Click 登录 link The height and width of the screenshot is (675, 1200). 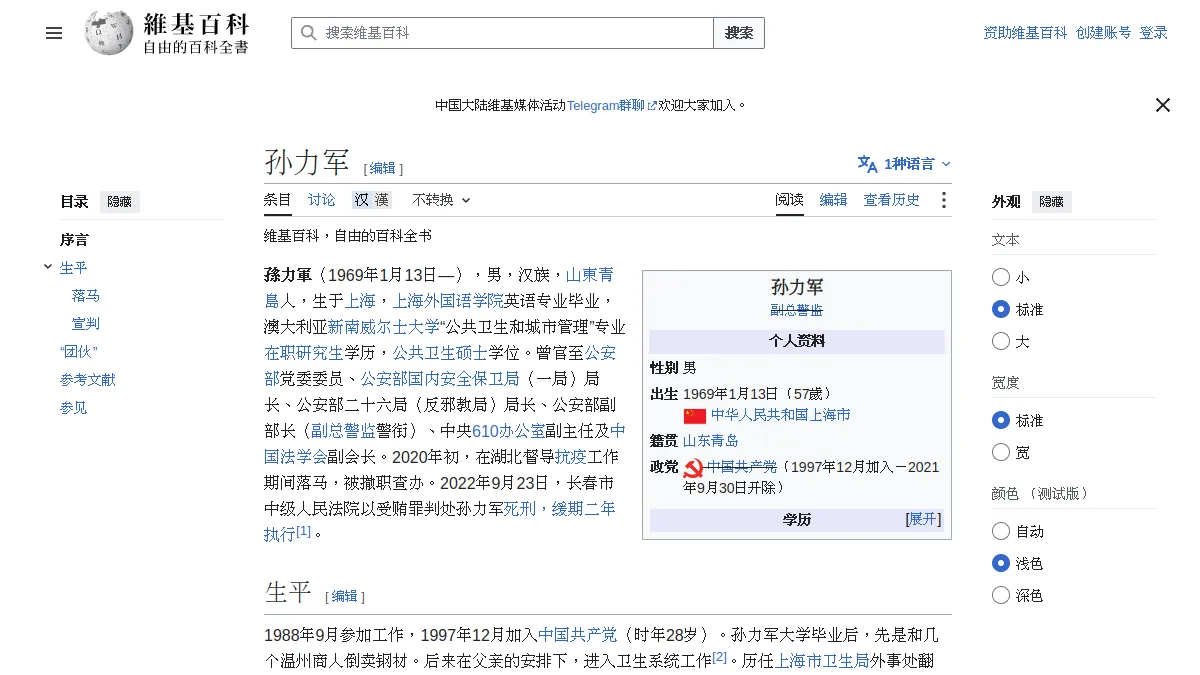click(x=1154, y=33)
